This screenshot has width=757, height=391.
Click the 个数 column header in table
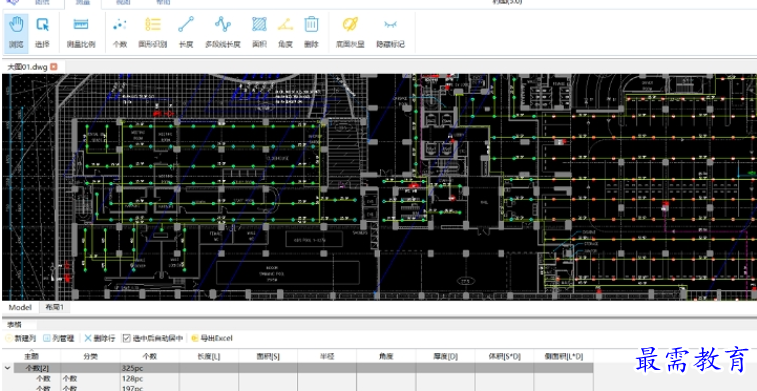tap(149, 357)
